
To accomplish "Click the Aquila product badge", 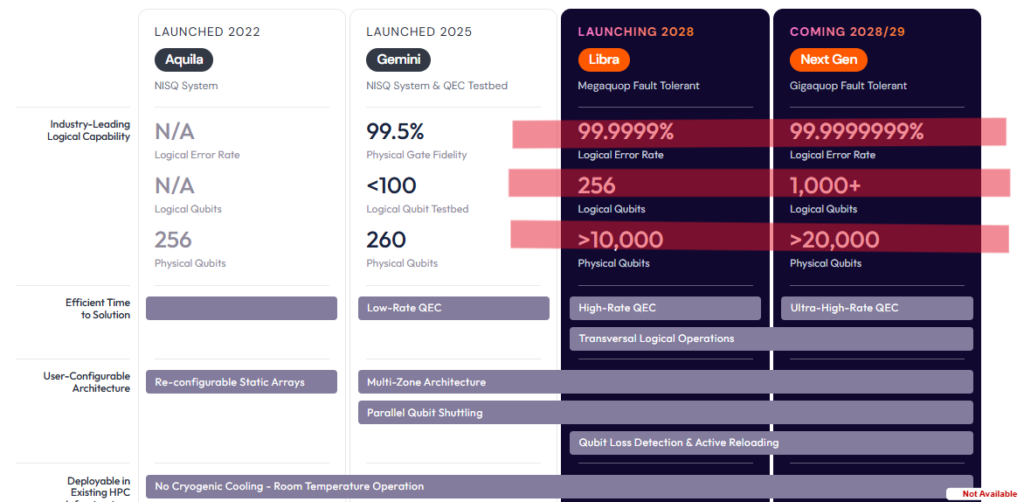I will [184, 60].
